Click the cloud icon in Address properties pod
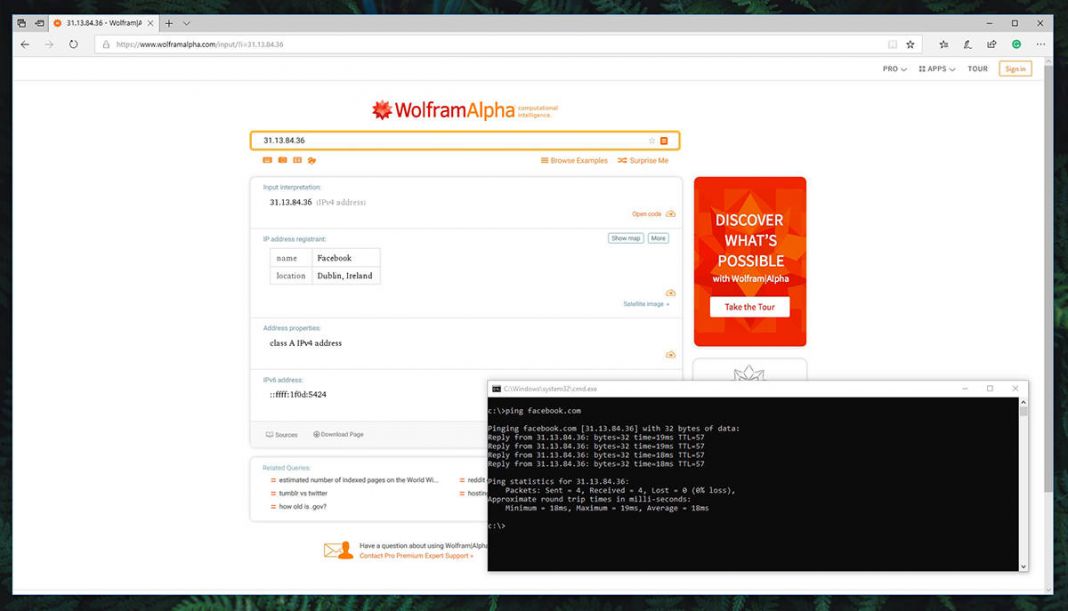 click(671, 355)
